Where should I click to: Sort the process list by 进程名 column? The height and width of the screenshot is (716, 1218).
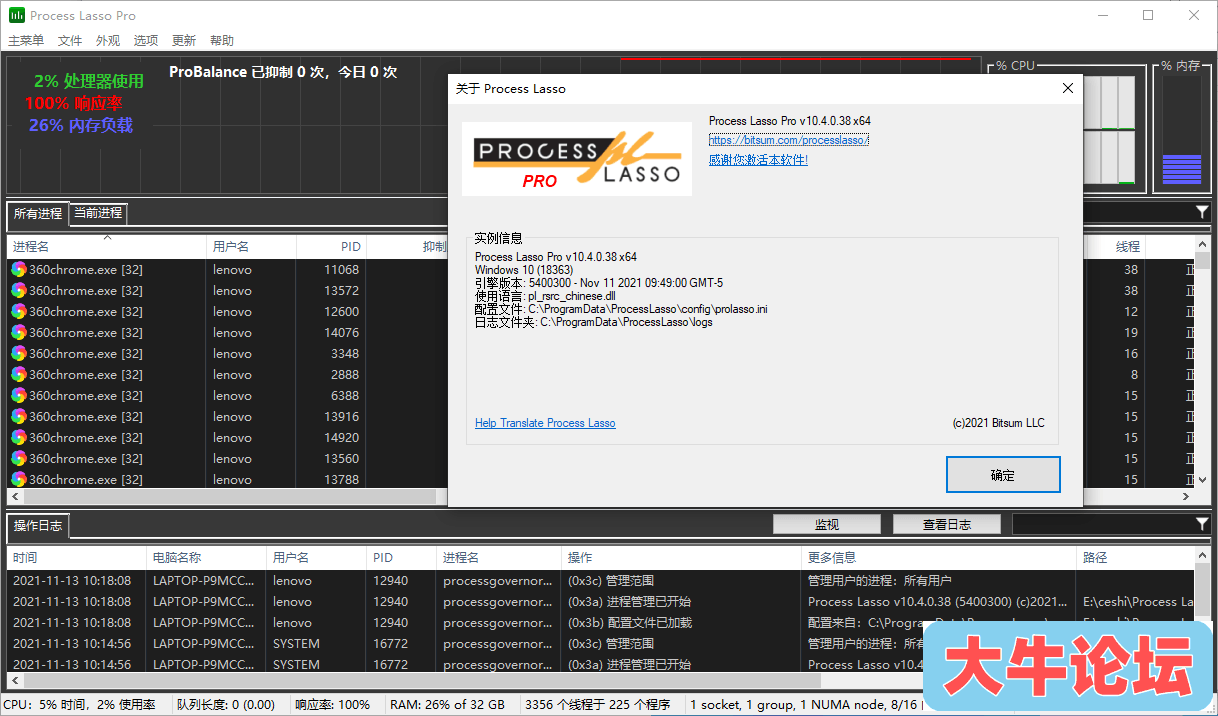(106, 246)
